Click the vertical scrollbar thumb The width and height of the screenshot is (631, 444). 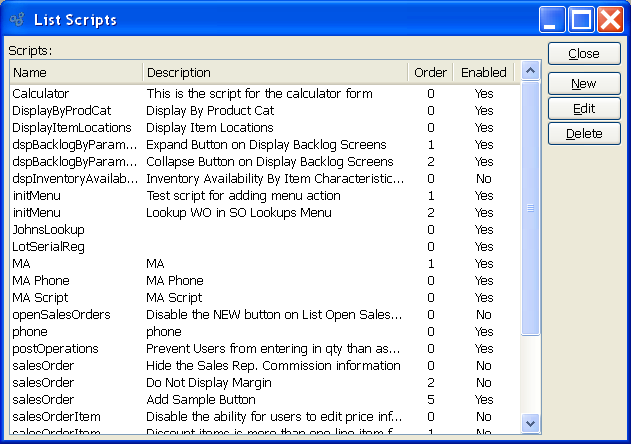(x=531, y=208)
